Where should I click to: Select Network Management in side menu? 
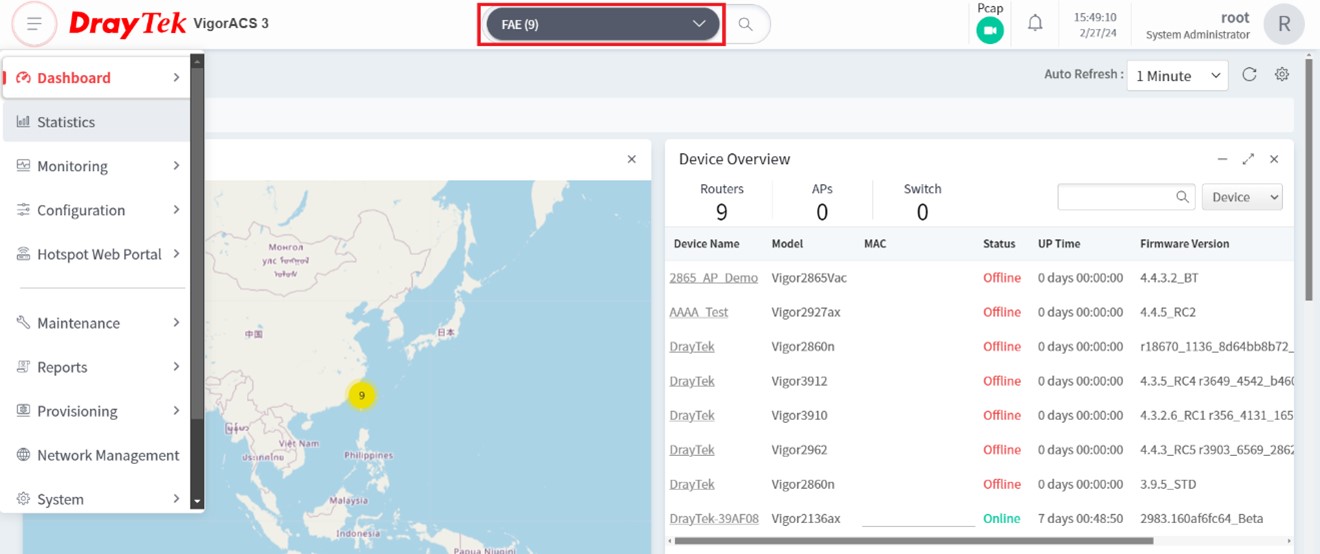point(97,455)
